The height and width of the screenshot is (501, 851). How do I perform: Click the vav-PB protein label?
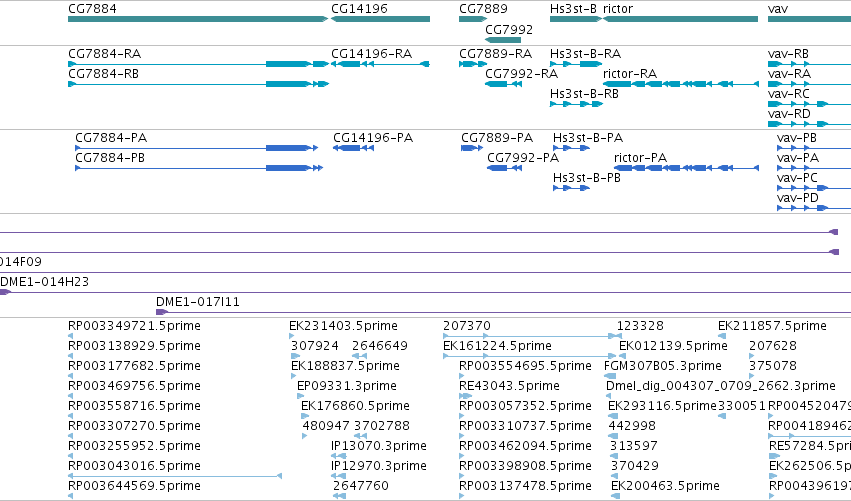[797, 138]
